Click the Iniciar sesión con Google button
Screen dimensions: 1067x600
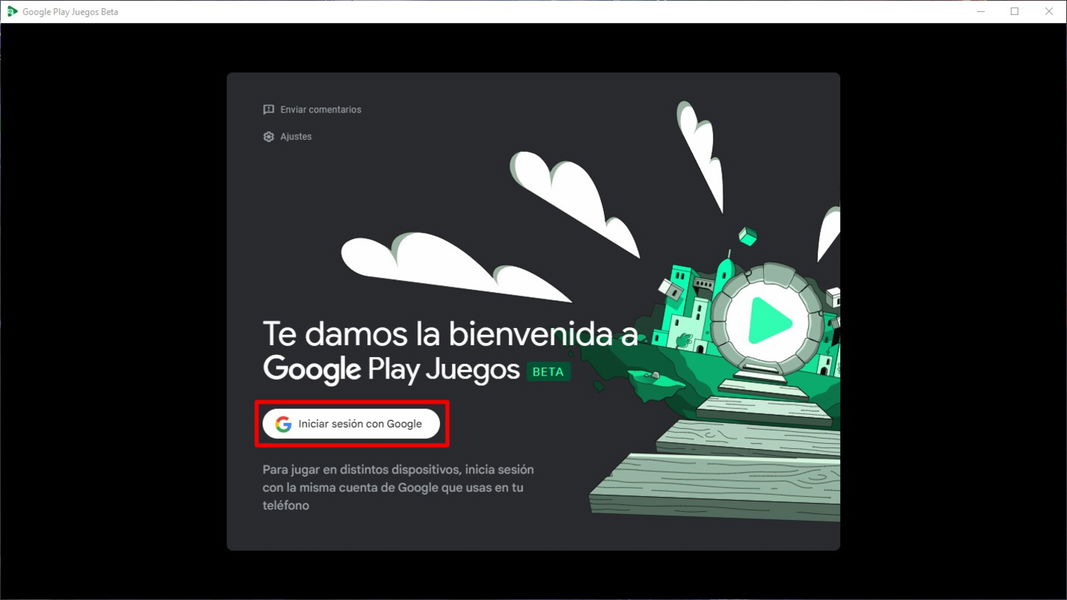click(x=351, y=424)
